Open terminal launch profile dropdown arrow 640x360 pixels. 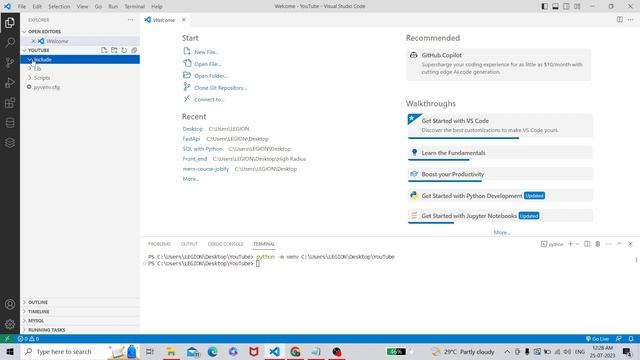578,244
